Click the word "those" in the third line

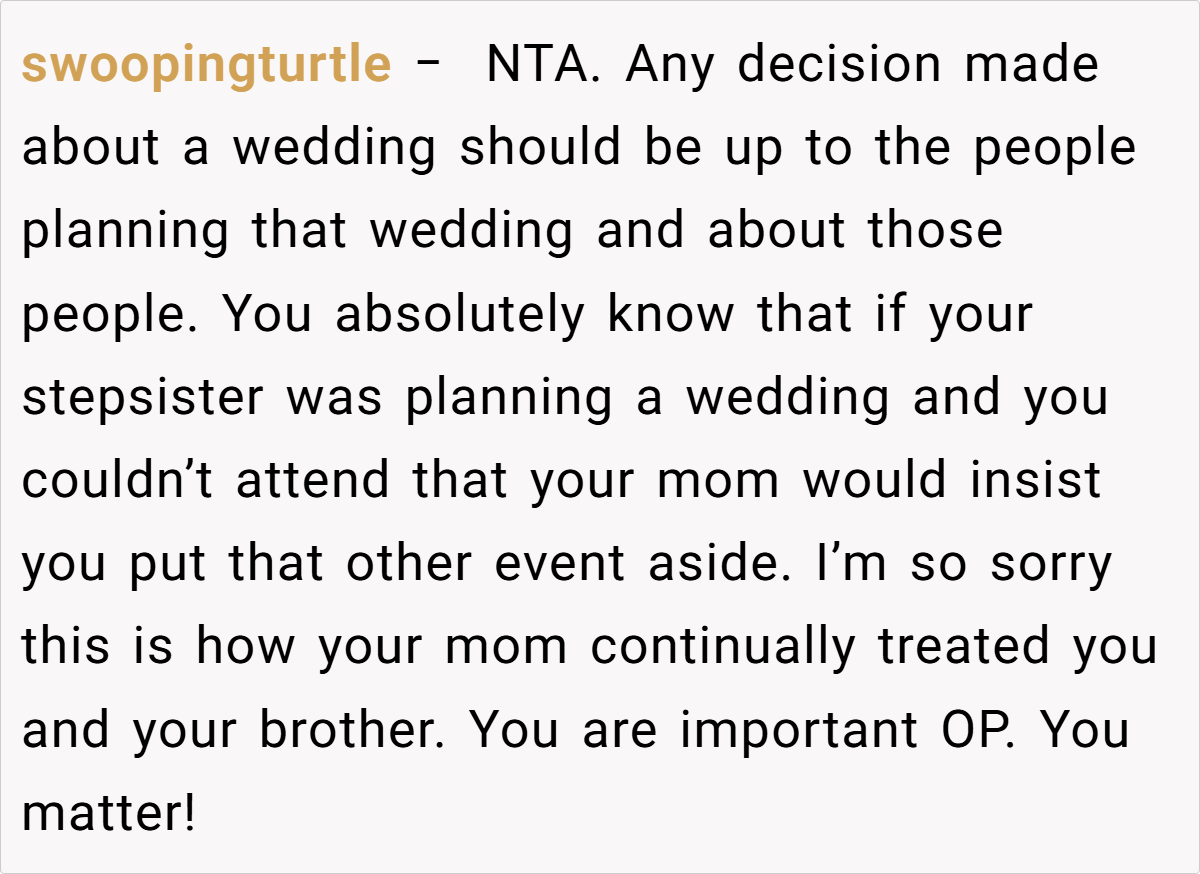935,232
